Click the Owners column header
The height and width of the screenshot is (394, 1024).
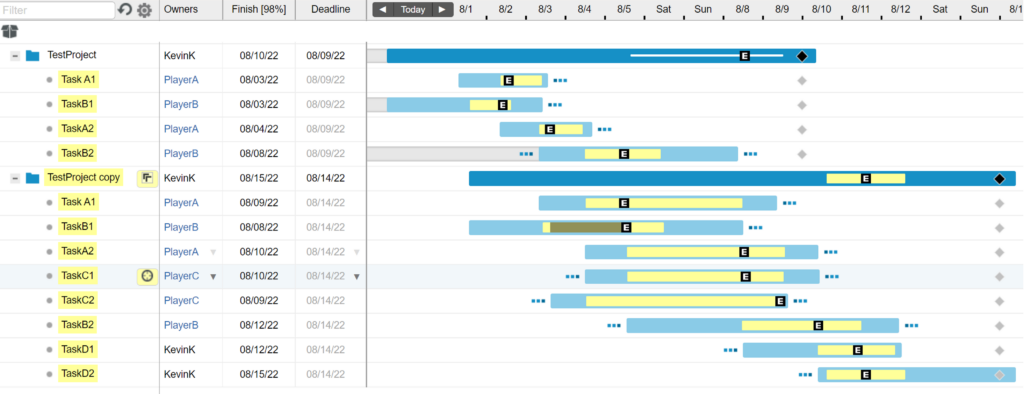pos(181,10)
